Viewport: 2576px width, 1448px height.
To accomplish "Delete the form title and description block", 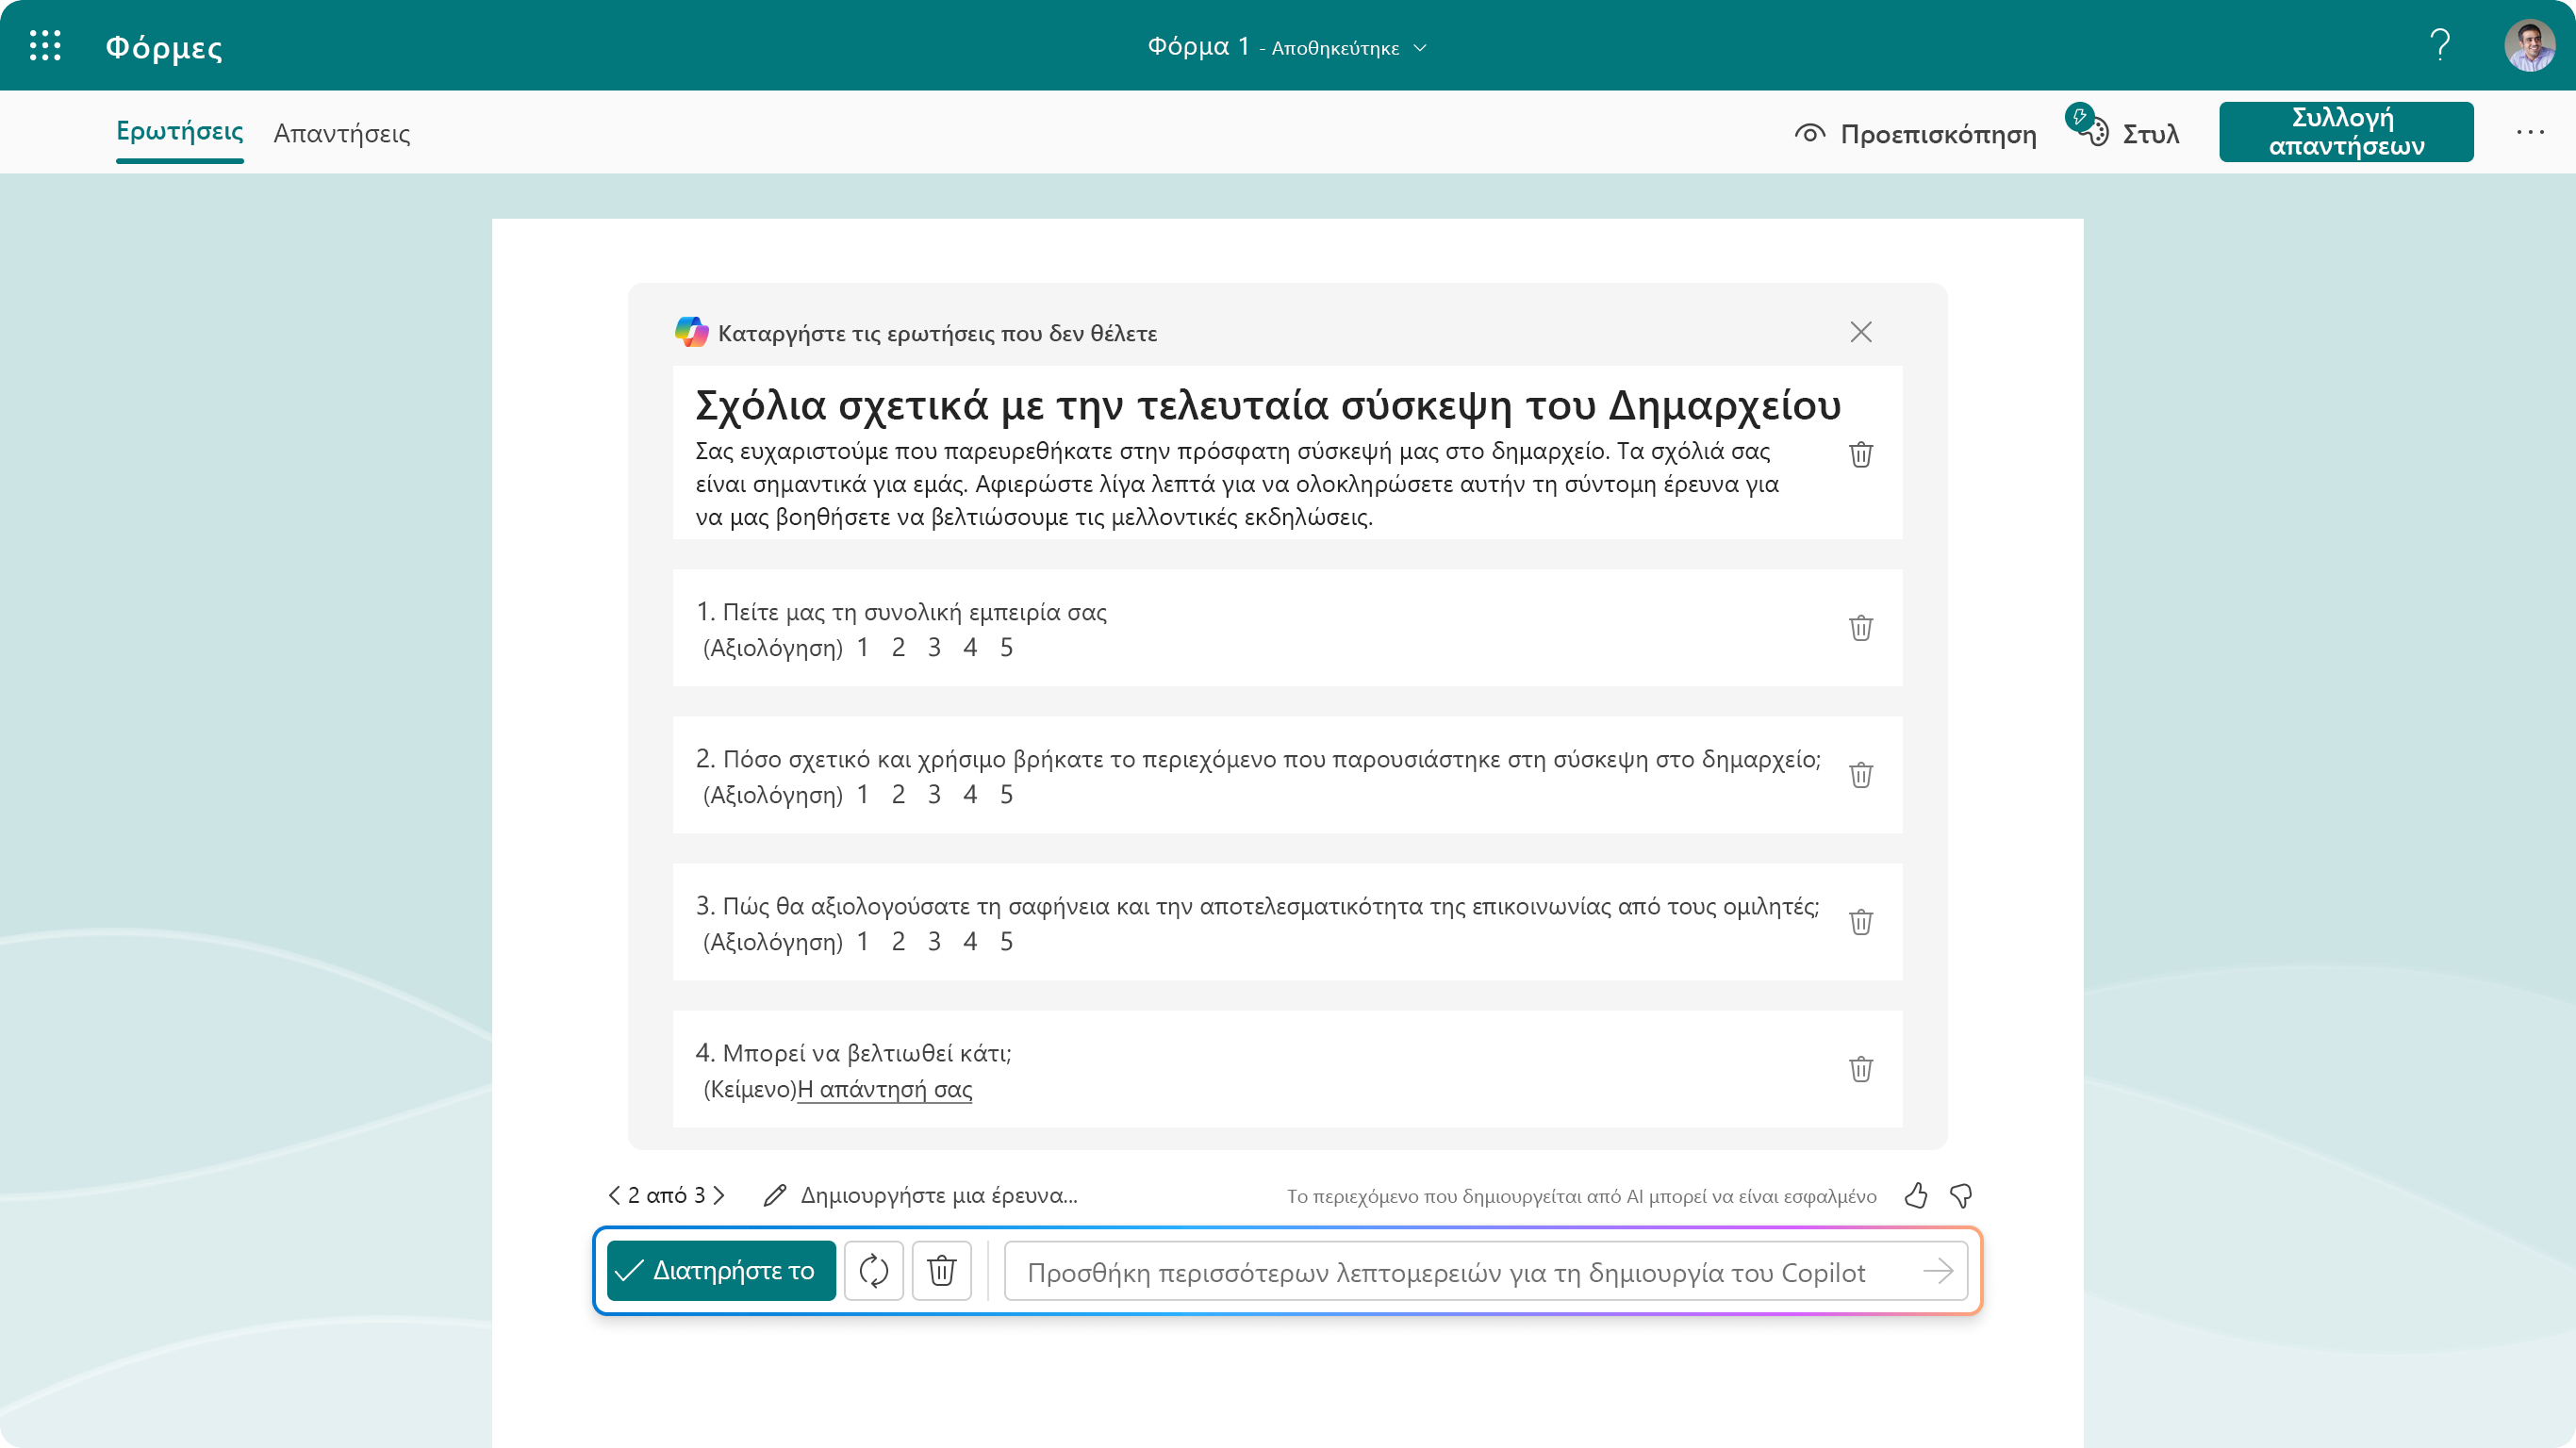I will (1861, 454).
